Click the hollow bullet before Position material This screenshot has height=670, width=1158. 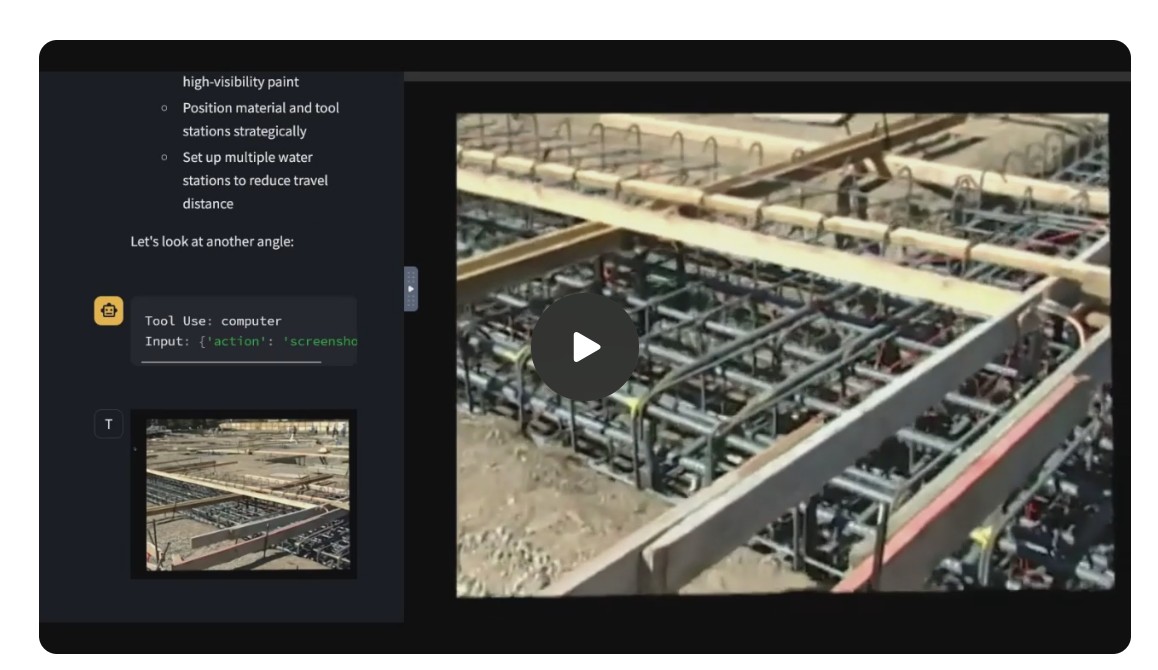point(164,108)
